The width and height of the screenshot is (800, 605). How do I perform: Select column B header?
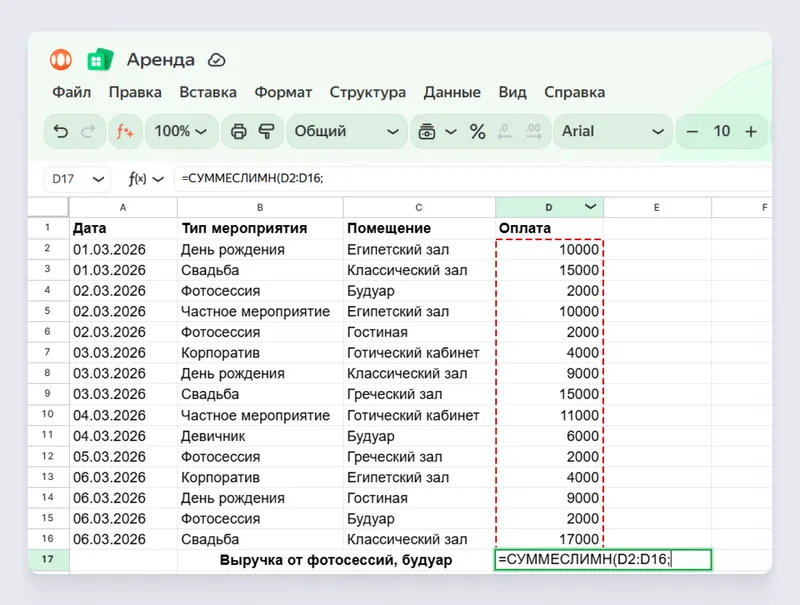pyautogui.click(x=260, y=207)
